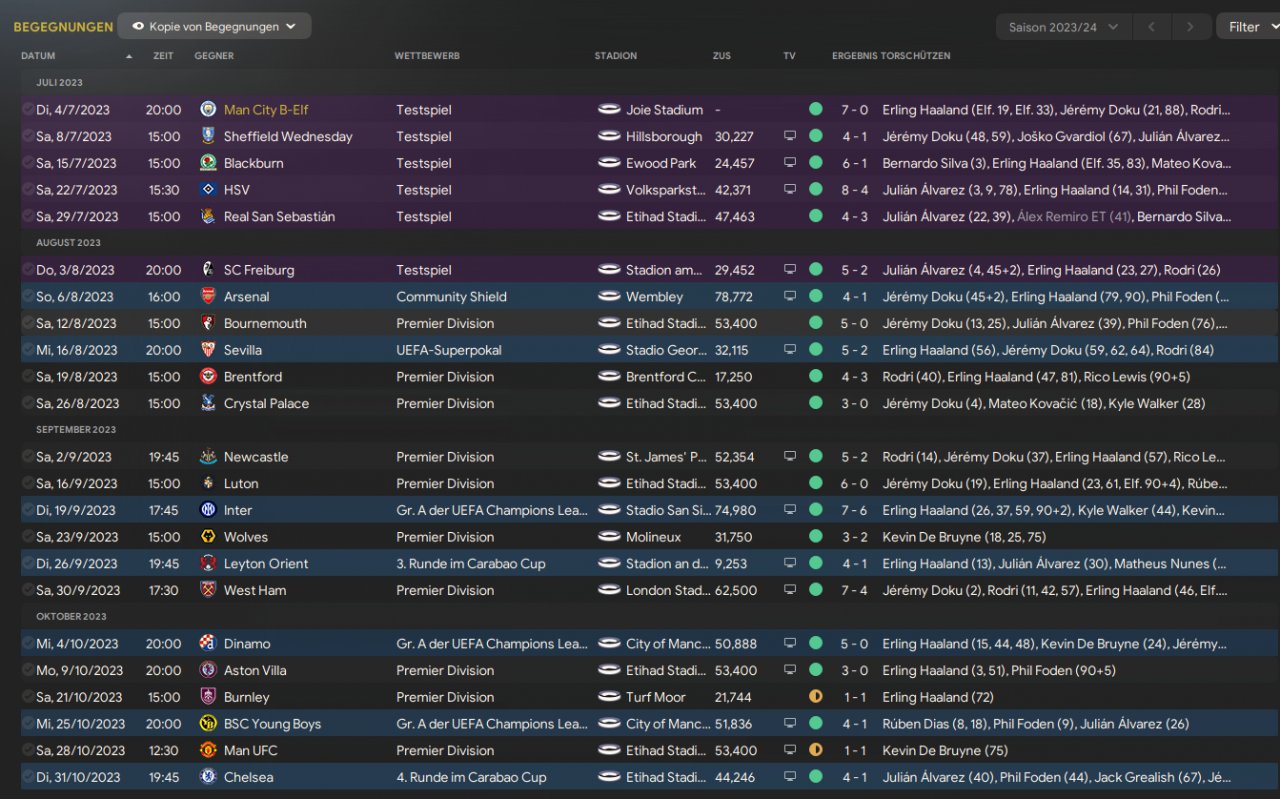Click the green win indicator for Luton
The width and height of the screenshot is (1280, 799).
pyautogui.click(x=816, y=483)
